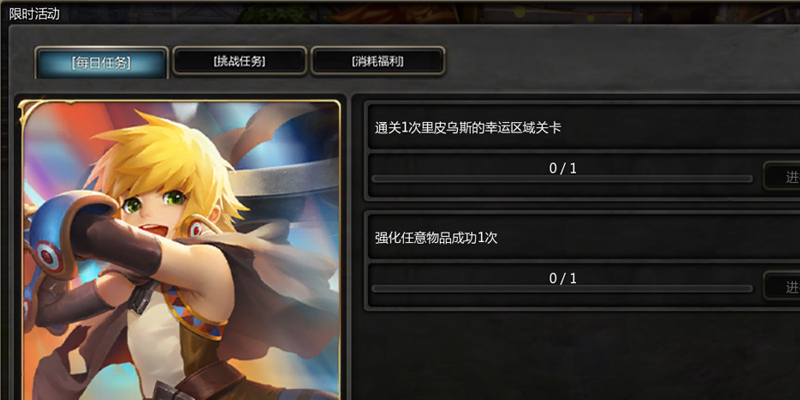The image size is (800, 400).
Task: Click the 进 button beside 强化 task progress
Action: 782,286
